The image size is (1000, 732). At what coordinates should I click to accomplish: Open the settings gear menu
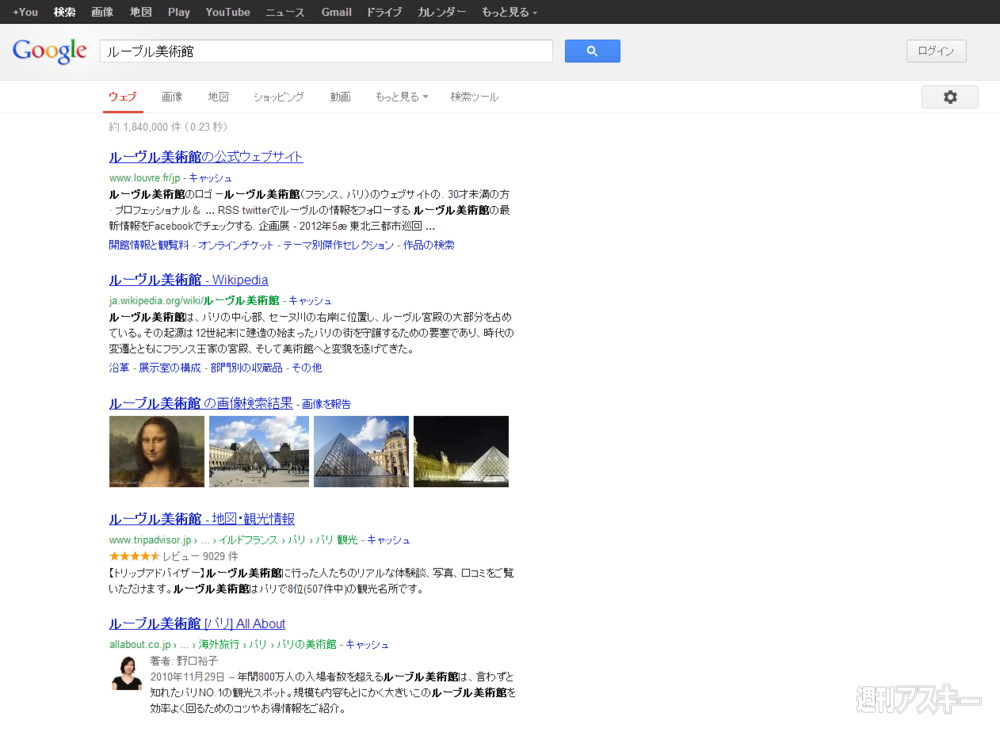coord(950,97)
